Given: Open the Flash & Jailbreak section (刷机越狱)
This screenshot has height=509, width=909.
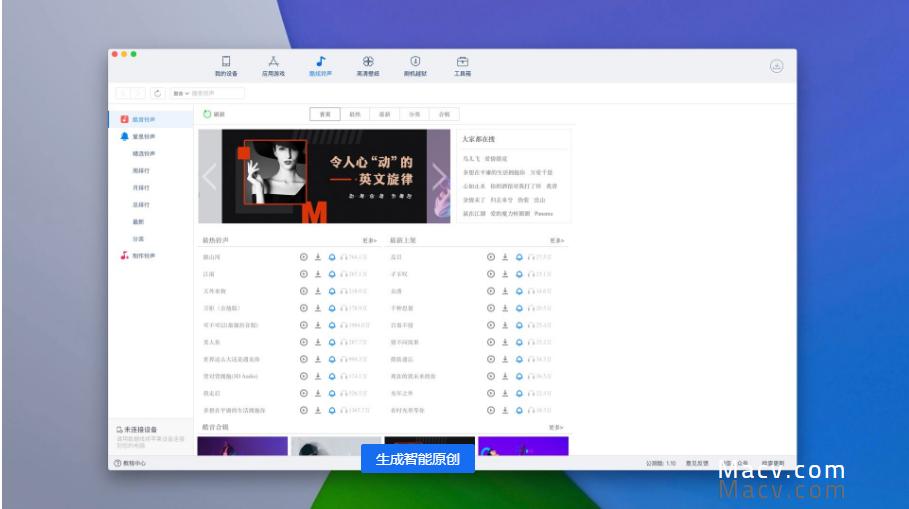Looking at the screenshot, I should (x=415, y=66).
